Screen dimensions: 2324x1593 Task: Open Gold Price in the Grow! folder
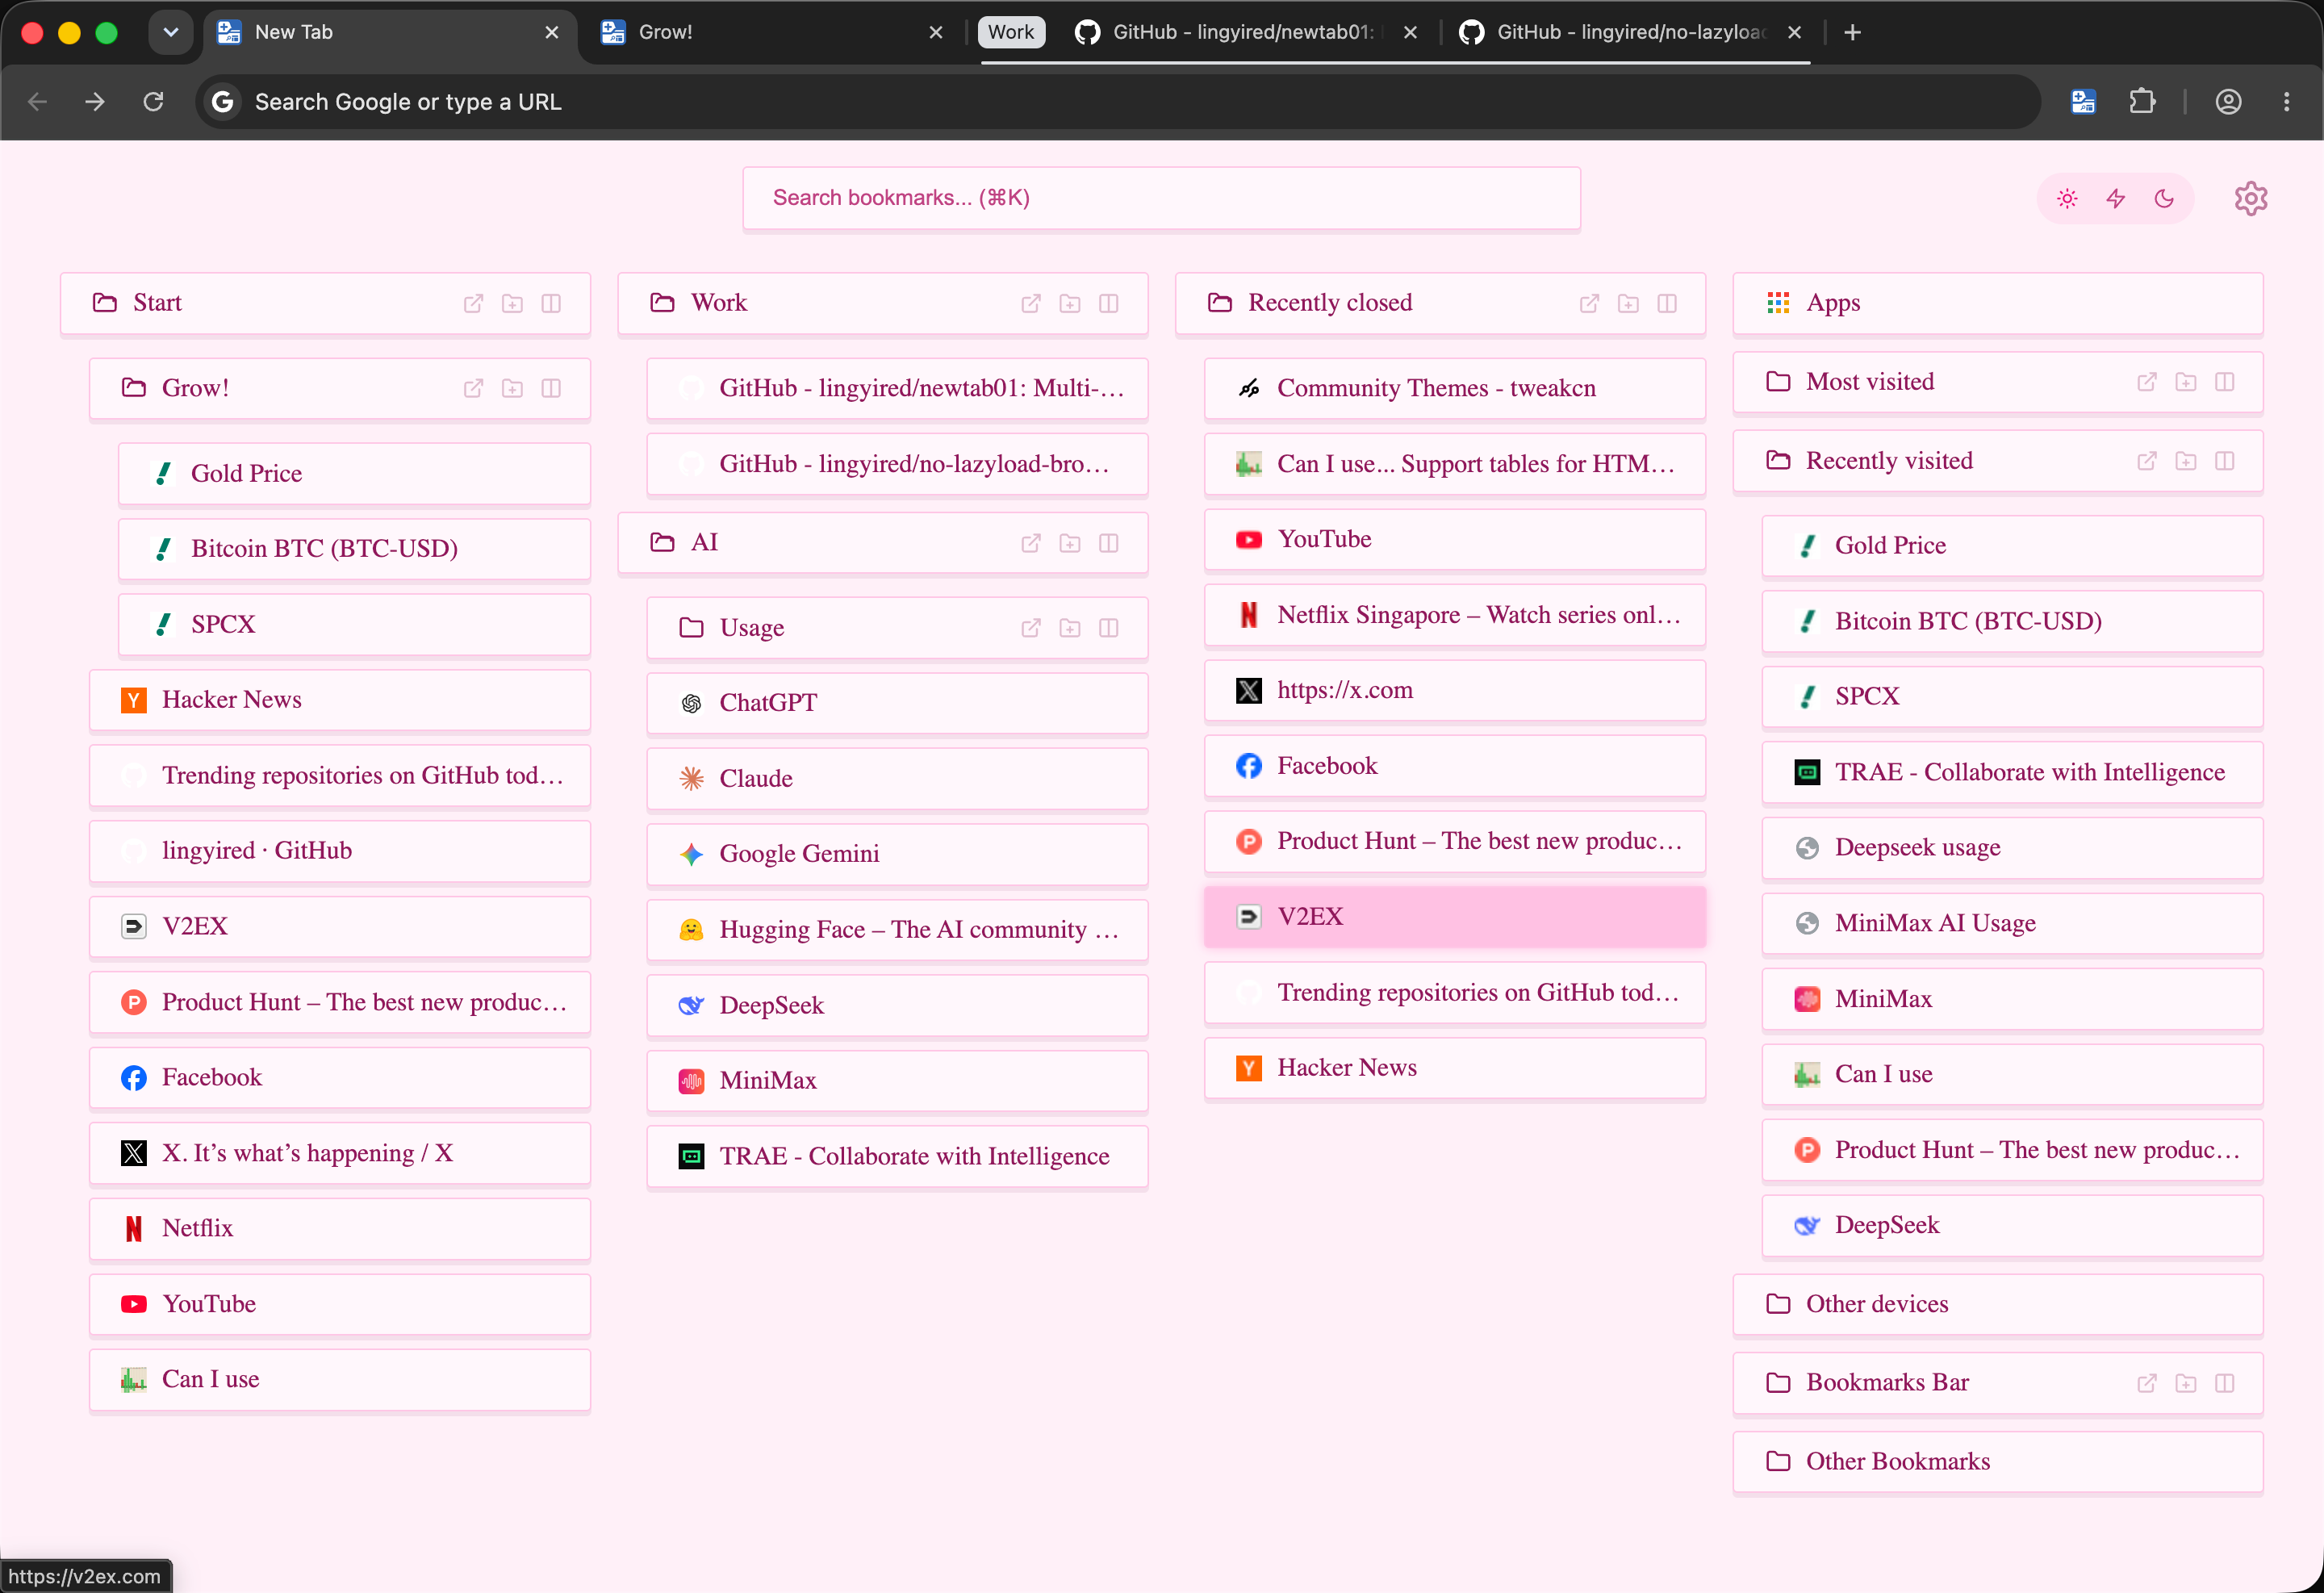(354, 474)
